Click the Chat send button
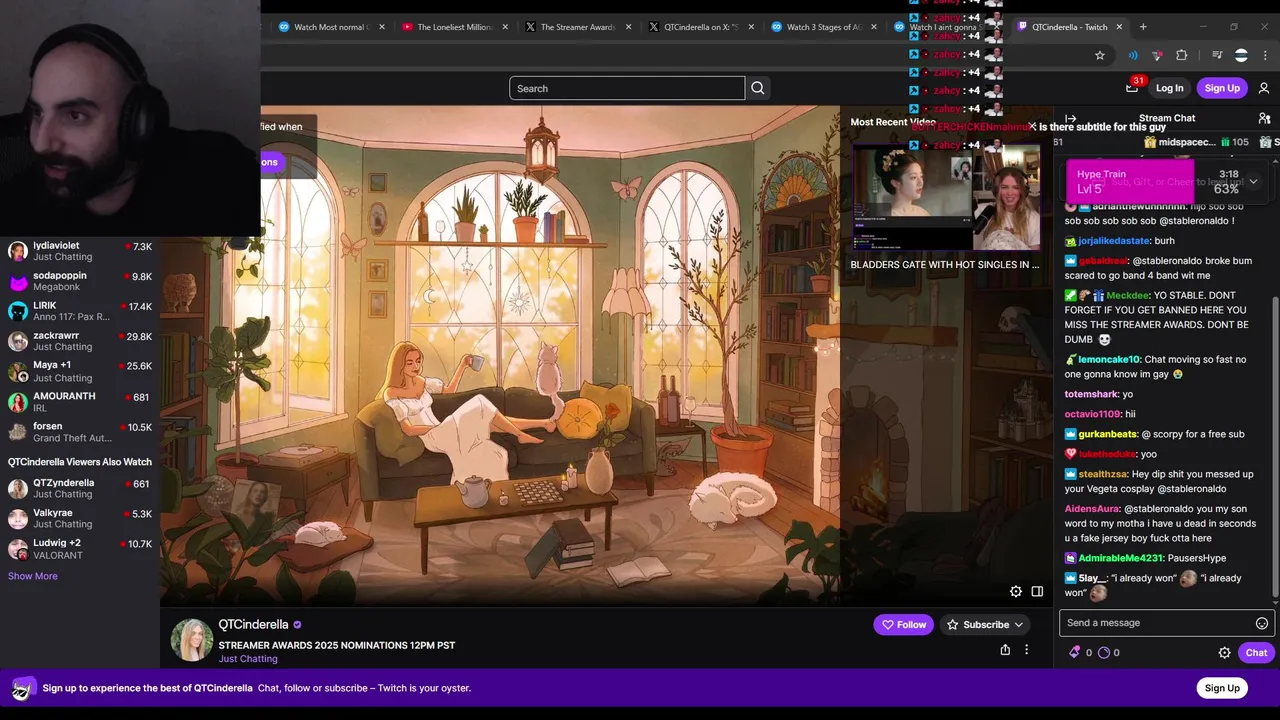Image resolution: width=1280 pixels, height=720 pixels. pos(1256,652)
